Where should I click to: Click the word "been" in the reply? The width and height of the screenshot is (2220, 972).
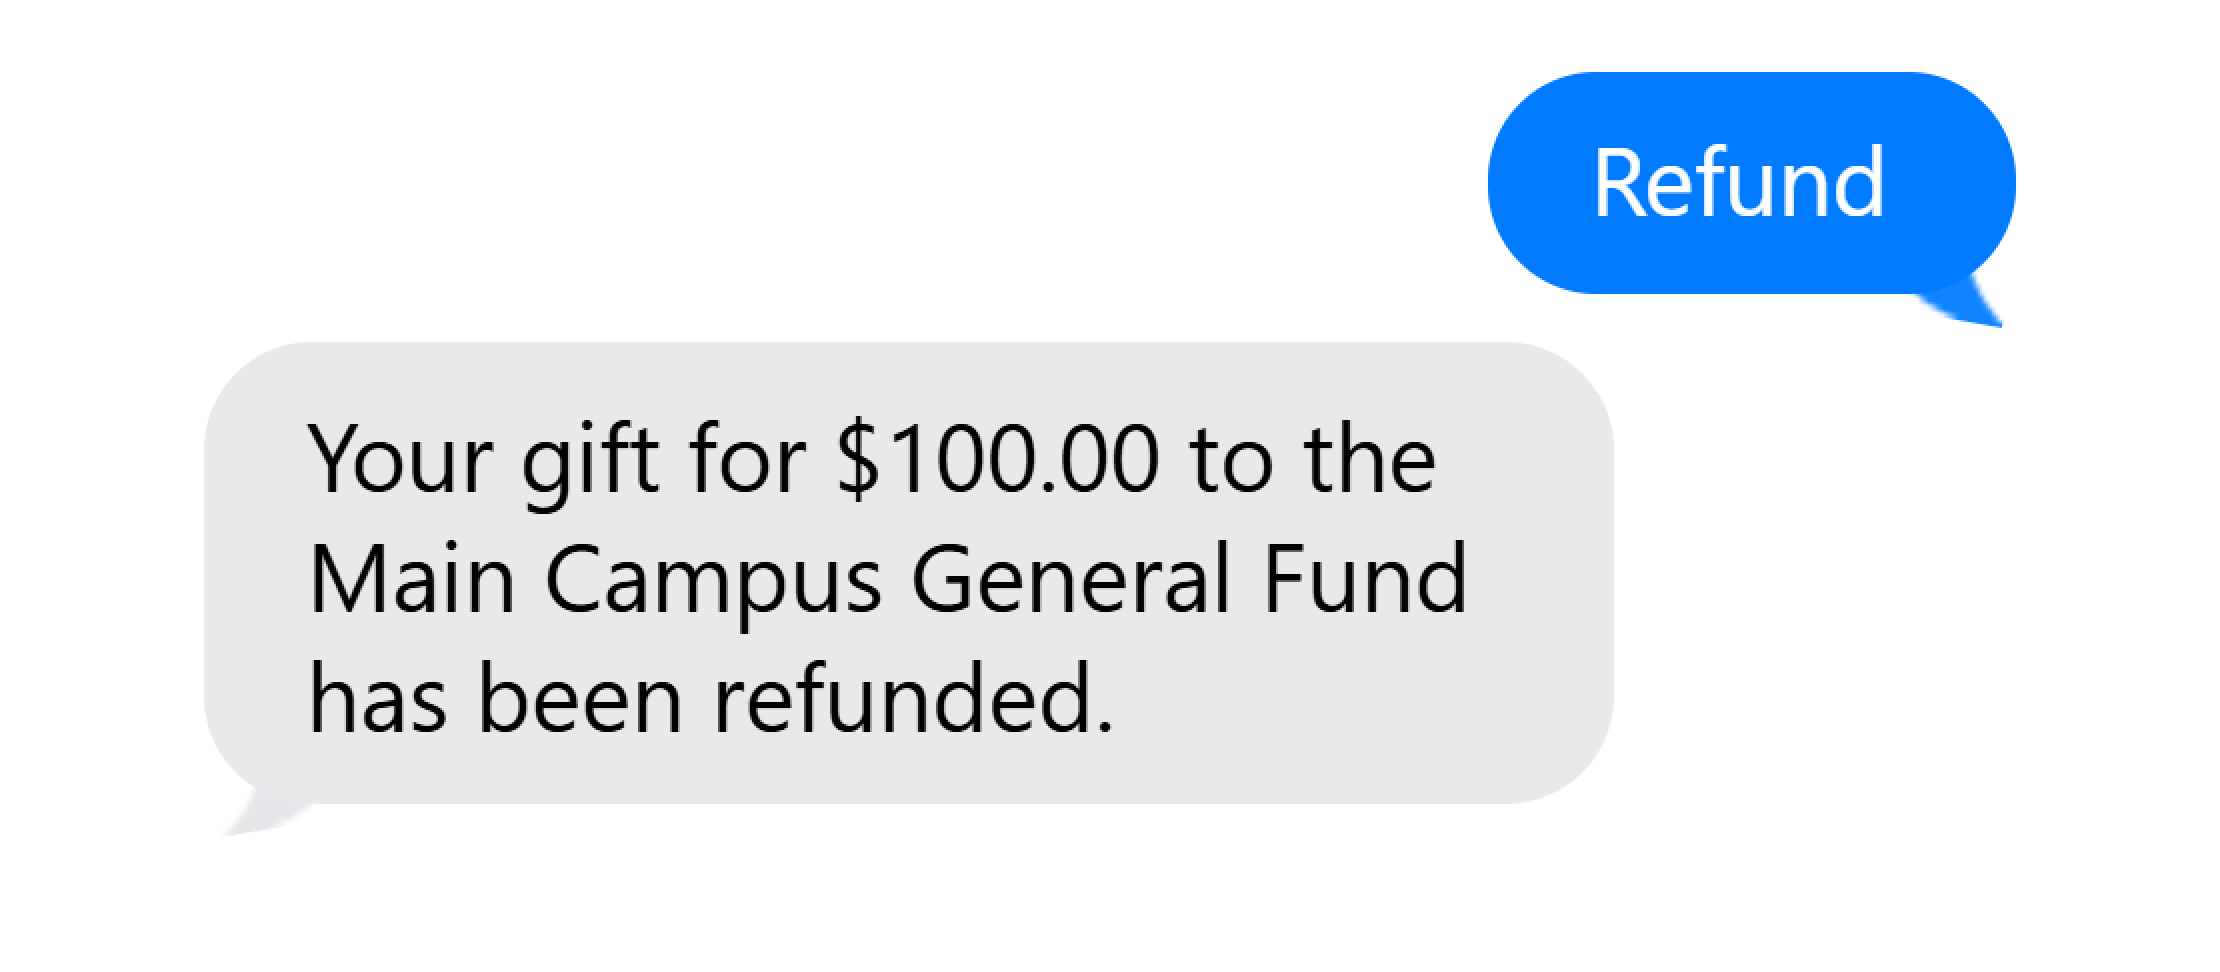point(580,698)
